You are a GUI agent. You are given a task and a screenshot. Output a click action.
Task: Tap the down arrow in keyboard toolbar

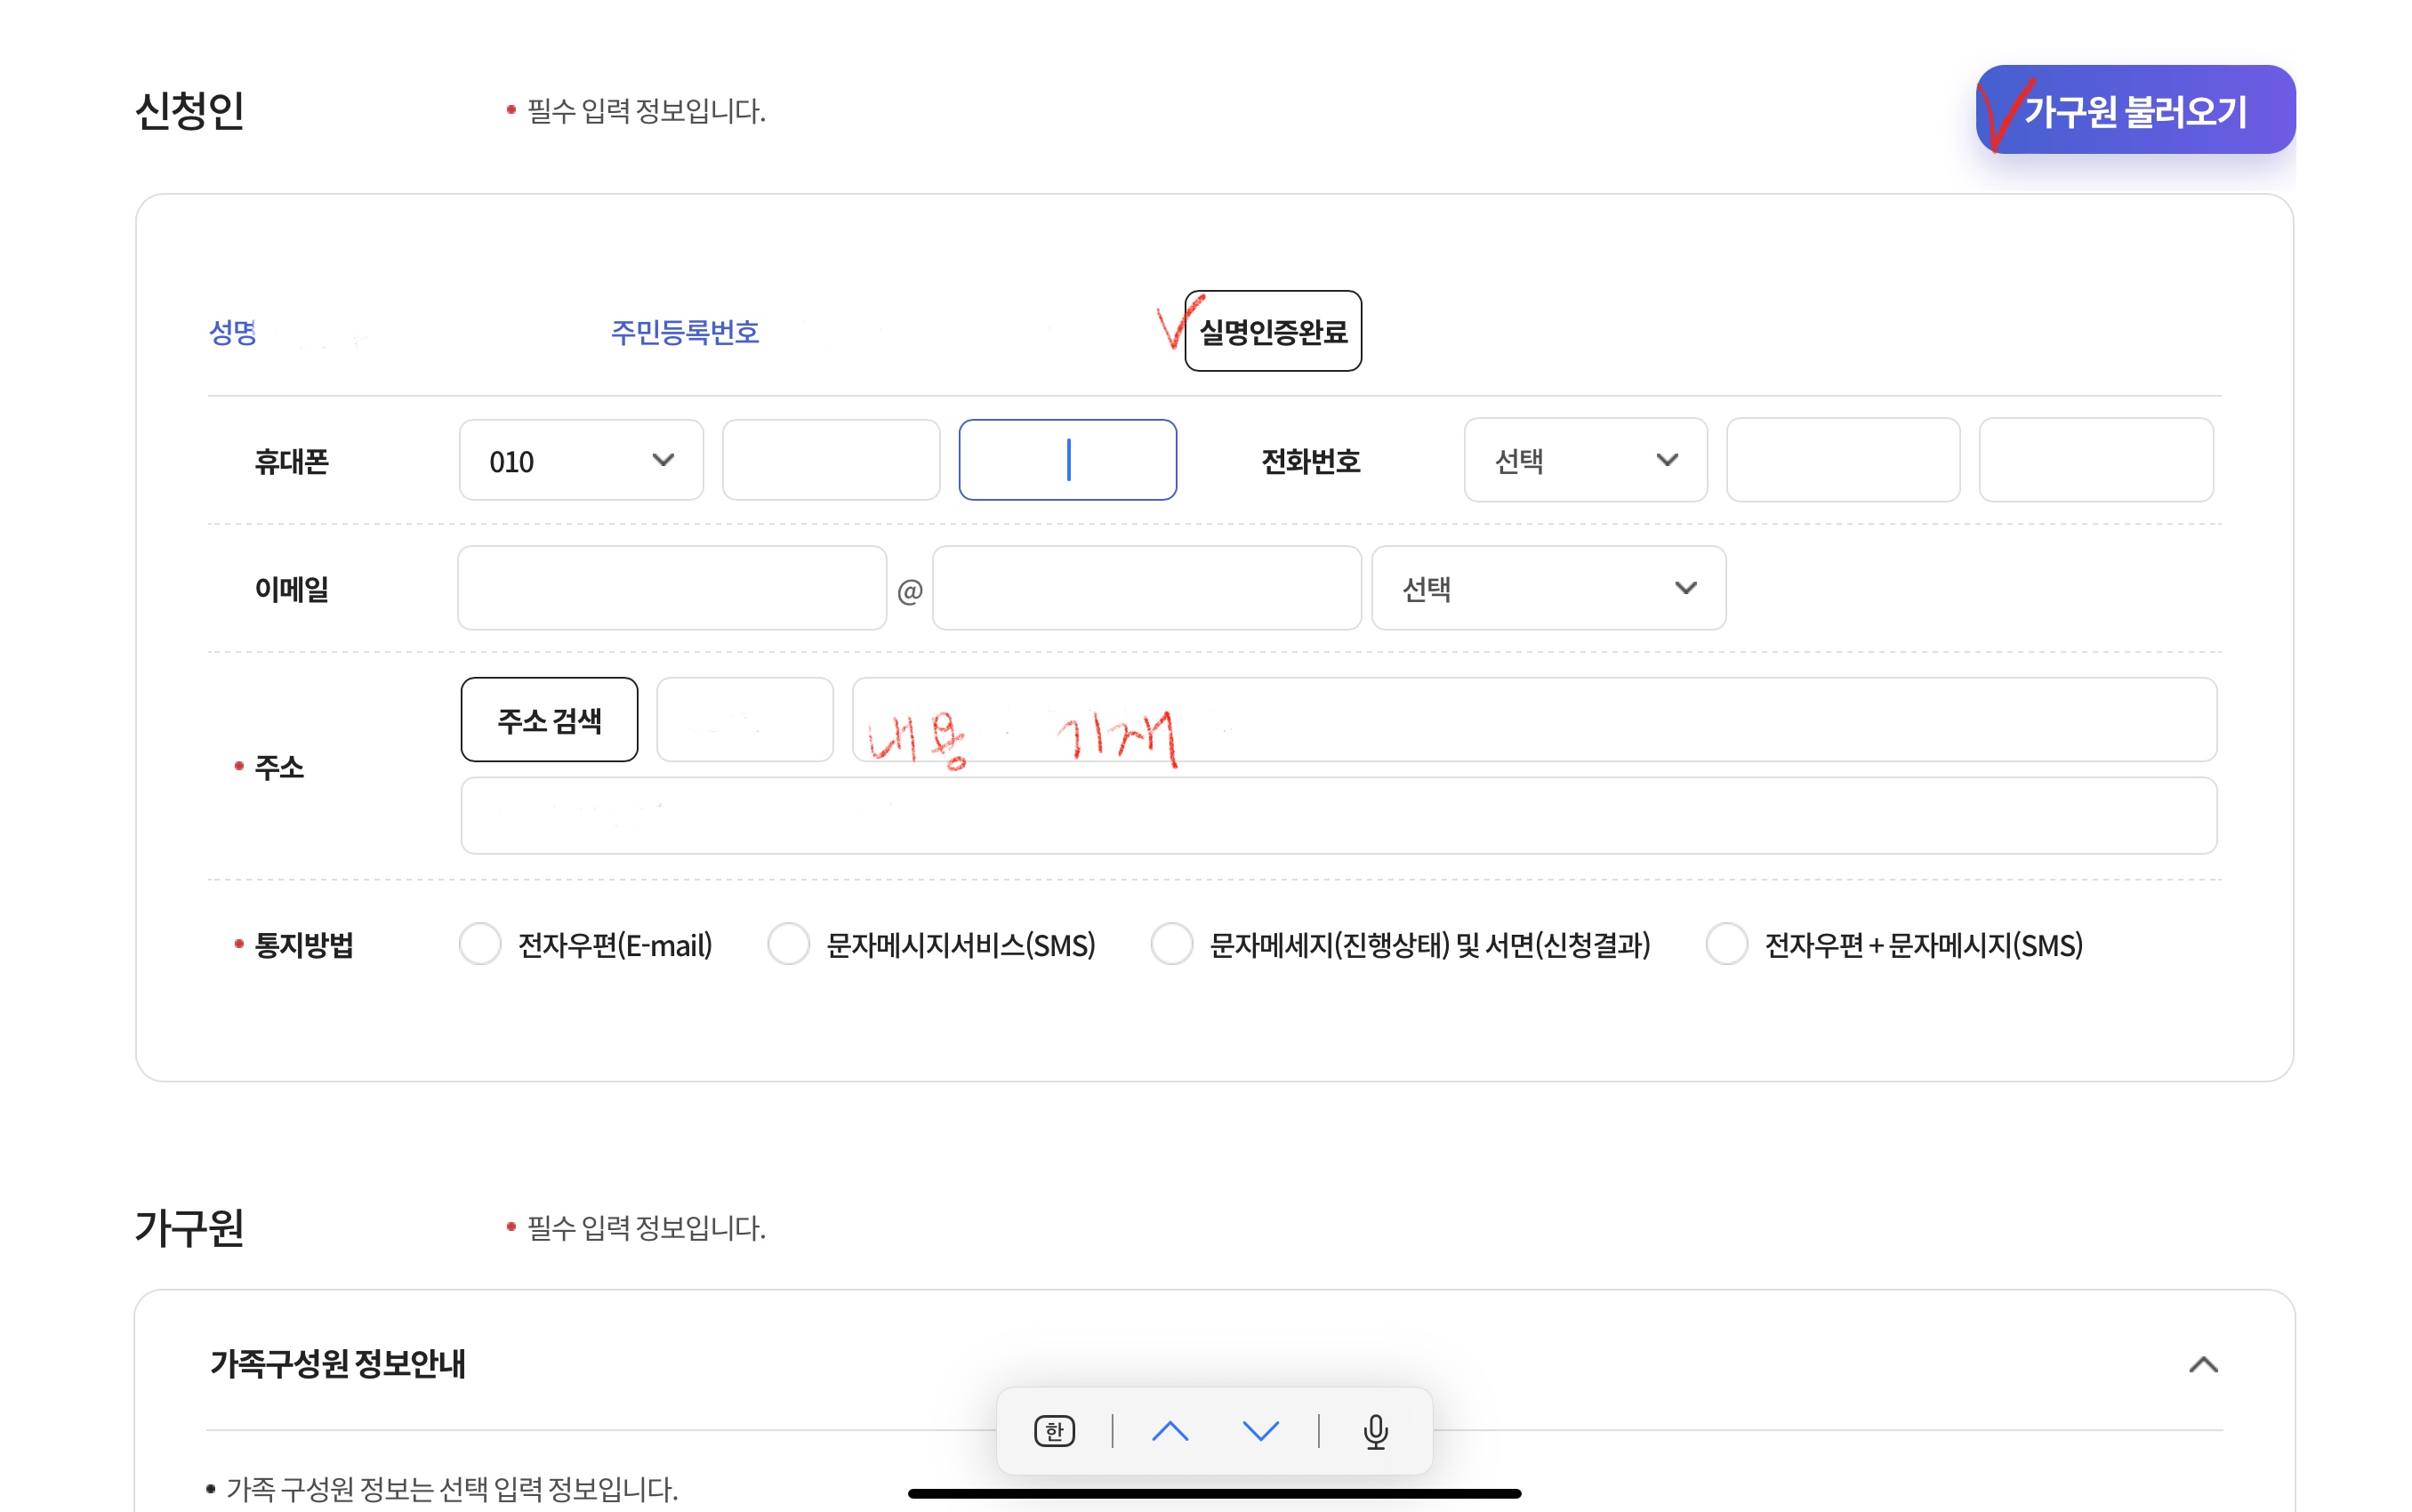[x=1260, y=1431]
